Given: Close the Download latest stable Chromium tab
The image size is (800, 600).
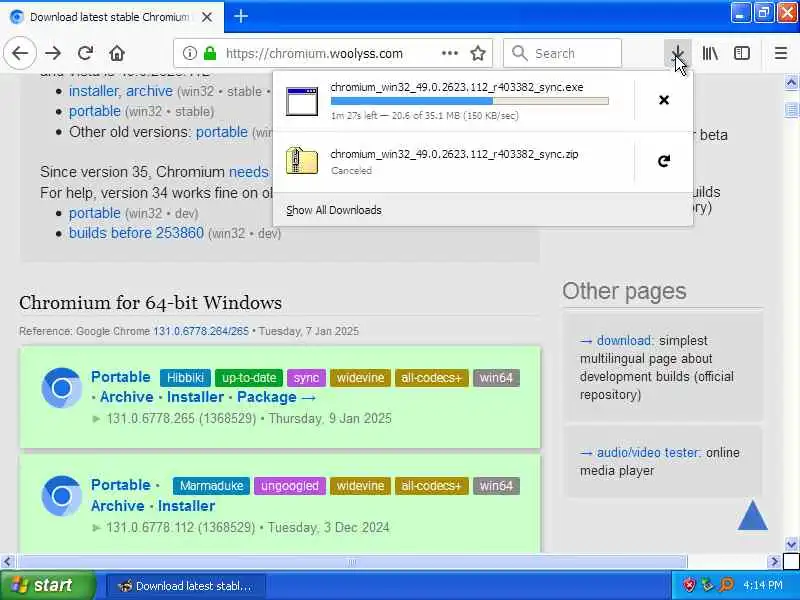Looking at the screenshot, I should (x=207, y=17).
